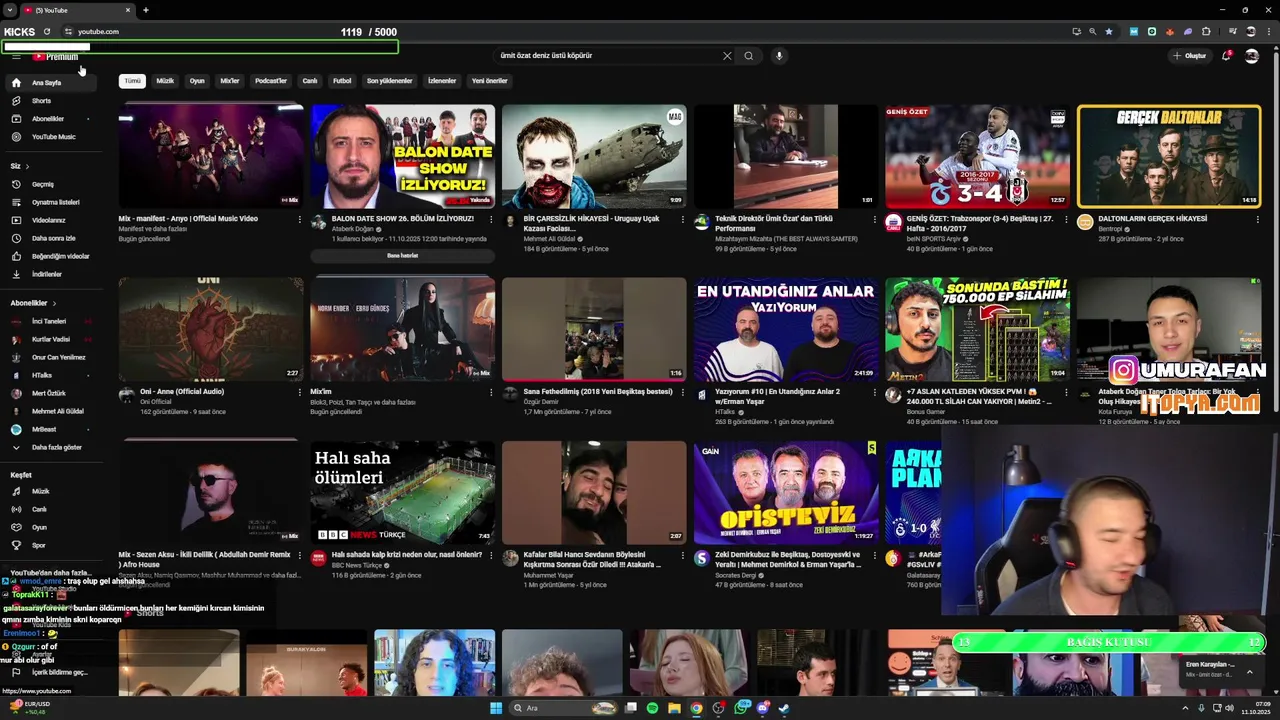This screenshot has height=720, width=1280.
Task: Click the Chrome zoom magnifier icon
Action: (1092, 32)
